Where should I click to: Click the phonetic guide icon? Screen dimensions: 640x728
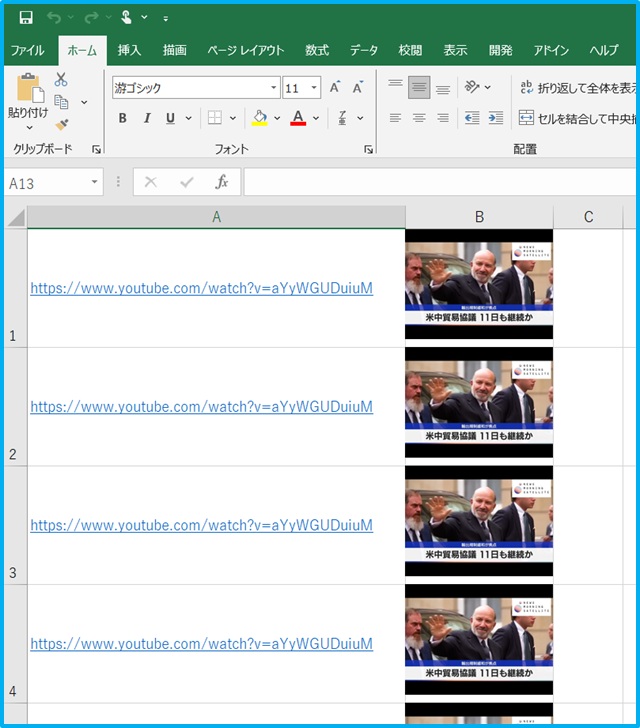coord(342,118)
